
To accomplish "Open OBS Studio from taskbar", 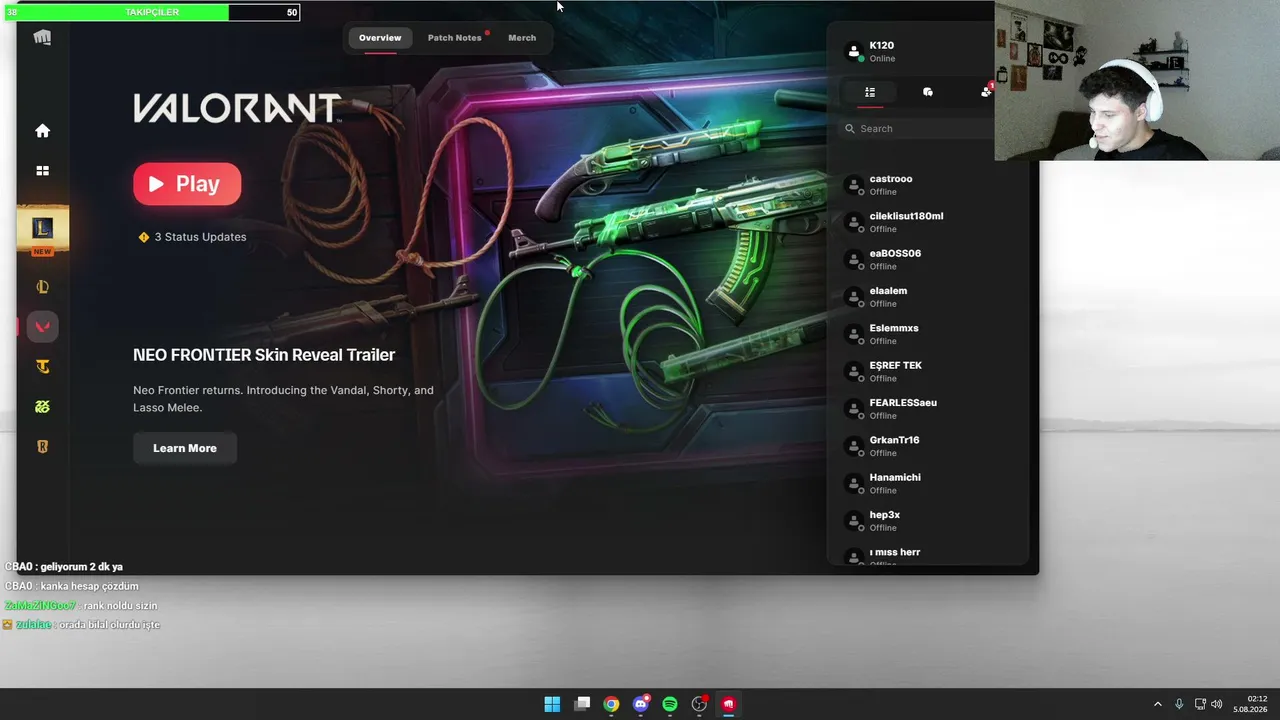I will click(700, 704).
